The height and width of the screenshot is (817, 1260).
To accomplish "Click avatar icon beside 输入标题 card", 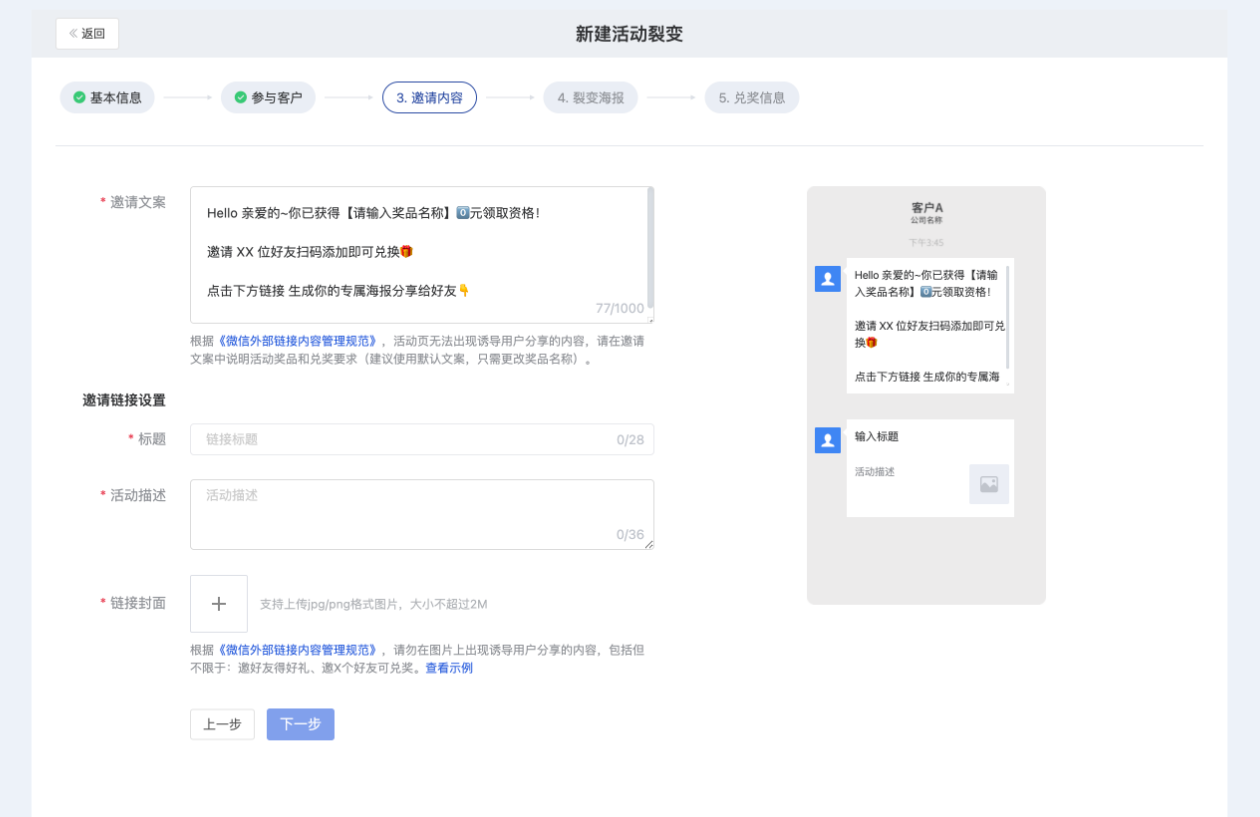I will pos(827,440).
